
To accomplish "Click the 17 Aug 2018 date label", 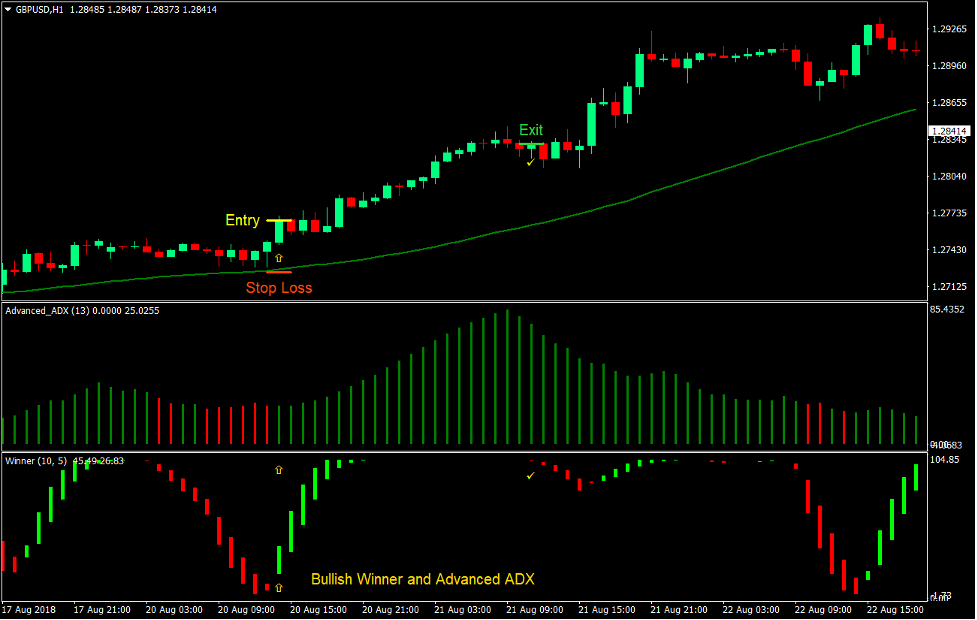I will [x=28, y=608].
